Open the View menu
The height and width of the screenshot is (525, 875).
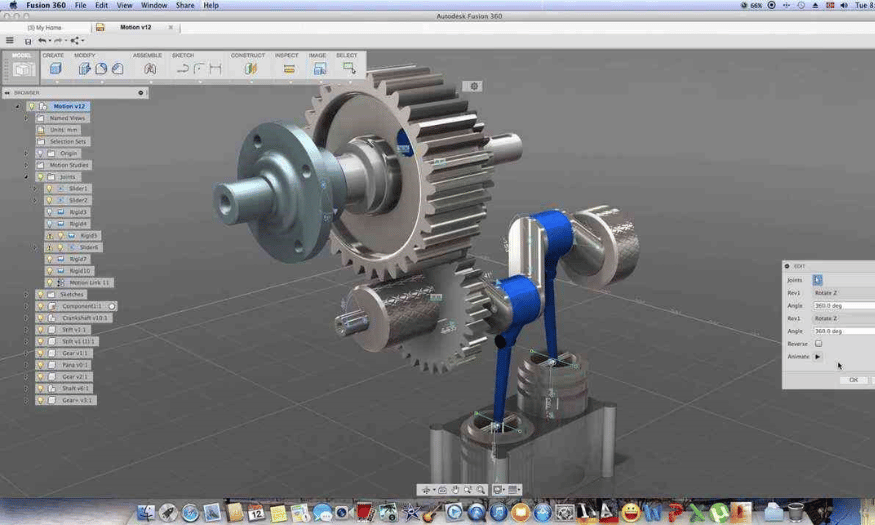124,5
